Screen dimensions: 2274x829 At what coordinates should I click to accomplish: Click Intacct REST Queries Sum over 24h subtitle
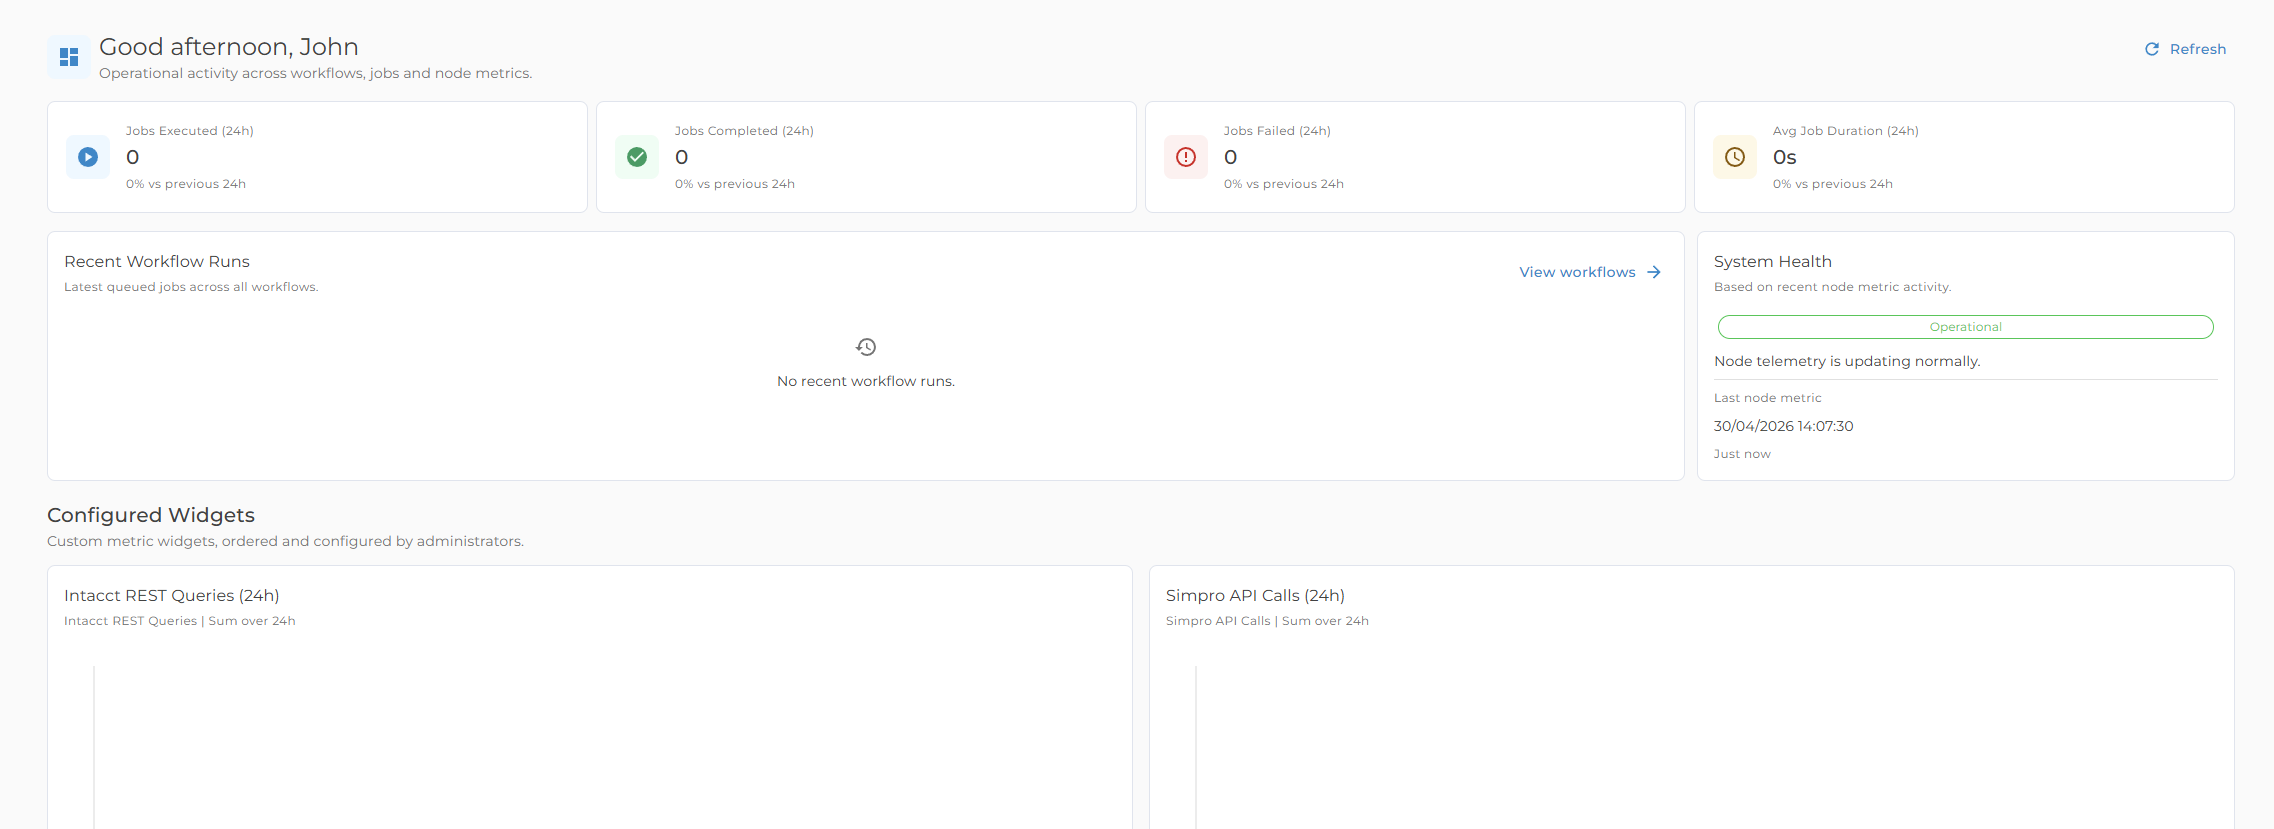pyautogui.click(x=180, y=621)
